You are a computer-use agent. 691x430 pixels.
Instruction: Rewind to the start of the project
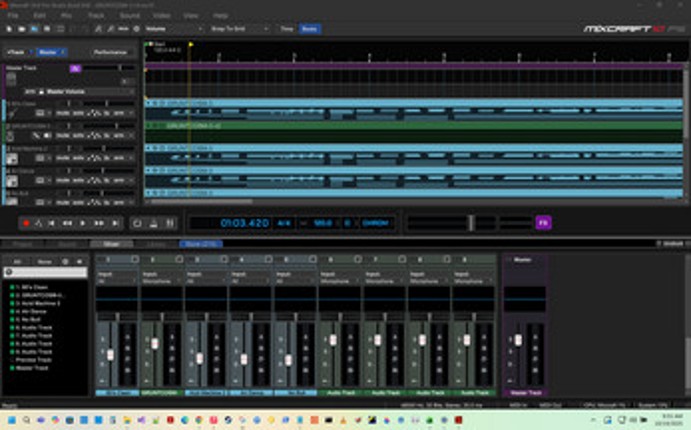[53, 223]
